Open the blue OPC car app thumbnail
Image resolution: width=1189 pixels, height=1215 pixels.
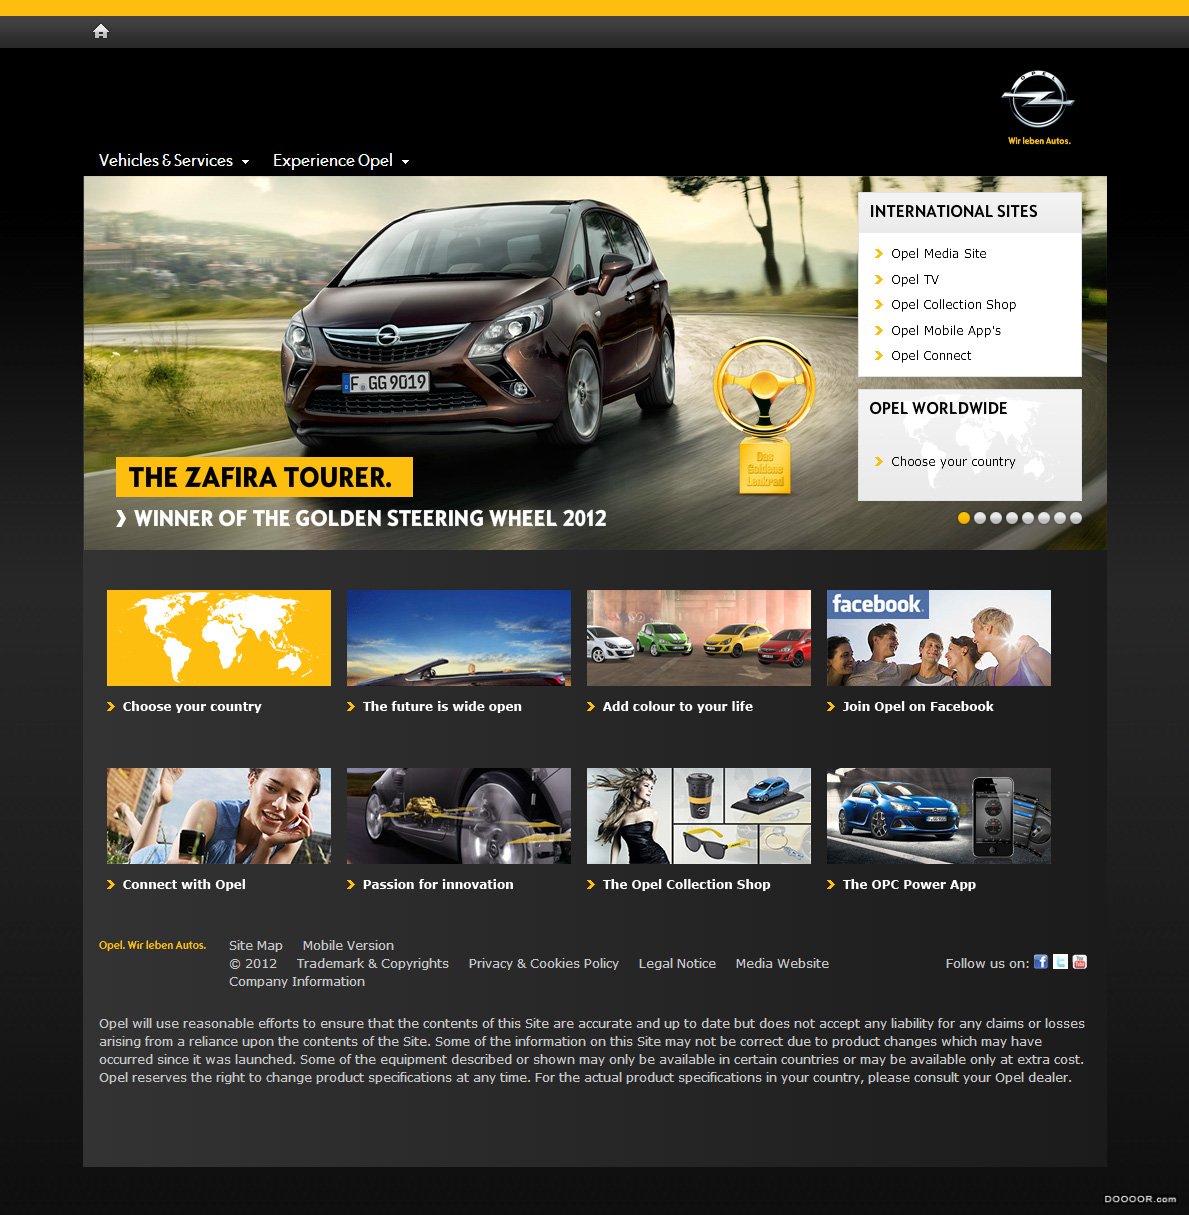tap(939, 816)
